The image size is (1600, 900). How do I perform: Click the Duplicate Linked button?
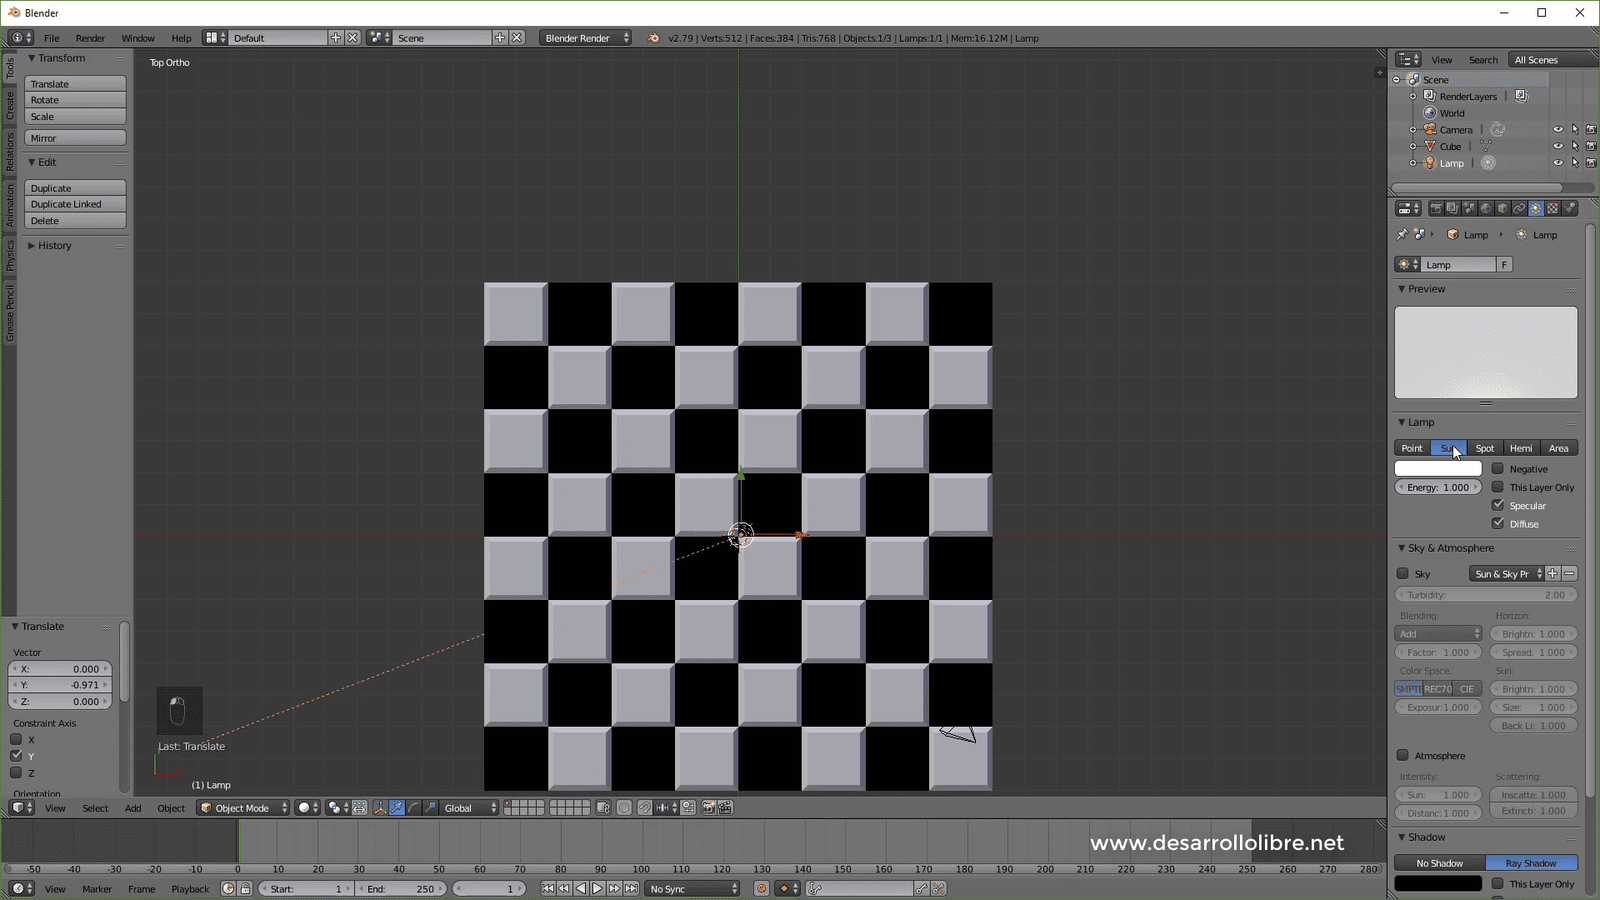pyautogui.click(x=76, y=204)
